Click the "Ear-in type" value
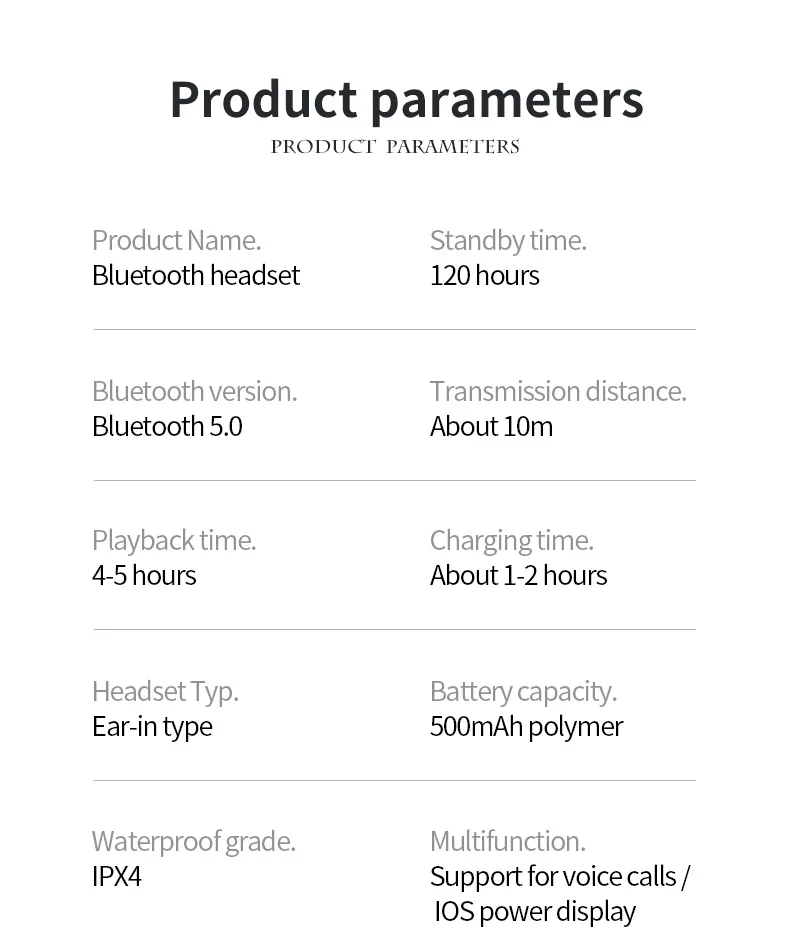Screen dimensions: 790x944 click(152, 727)
